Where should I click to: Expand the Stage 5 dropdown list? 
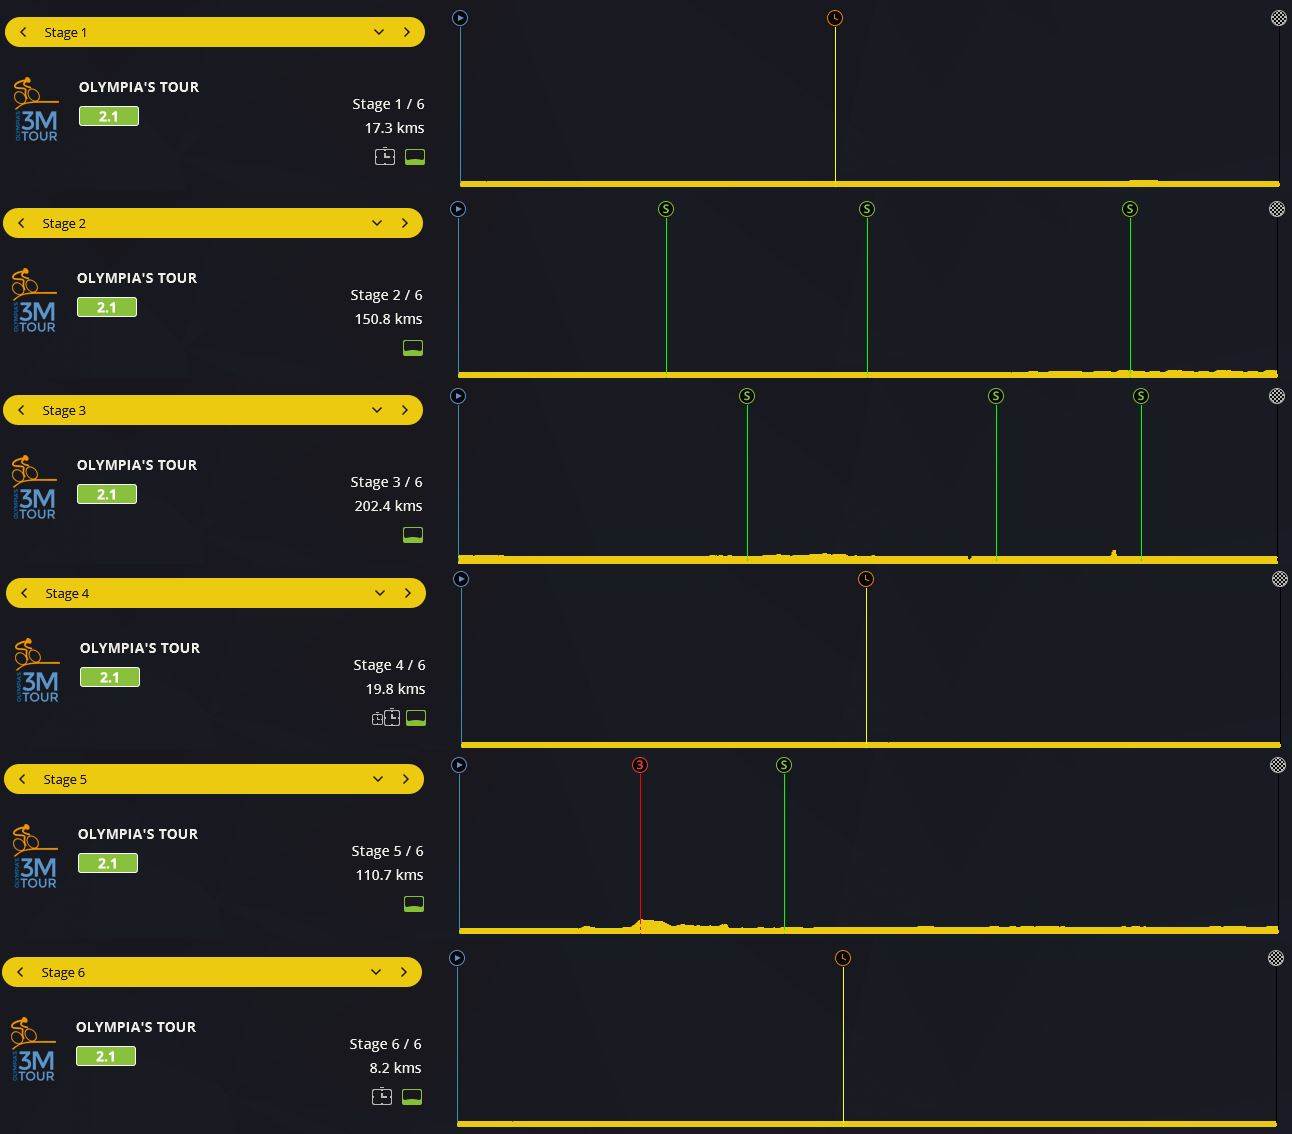click(378, 779)
